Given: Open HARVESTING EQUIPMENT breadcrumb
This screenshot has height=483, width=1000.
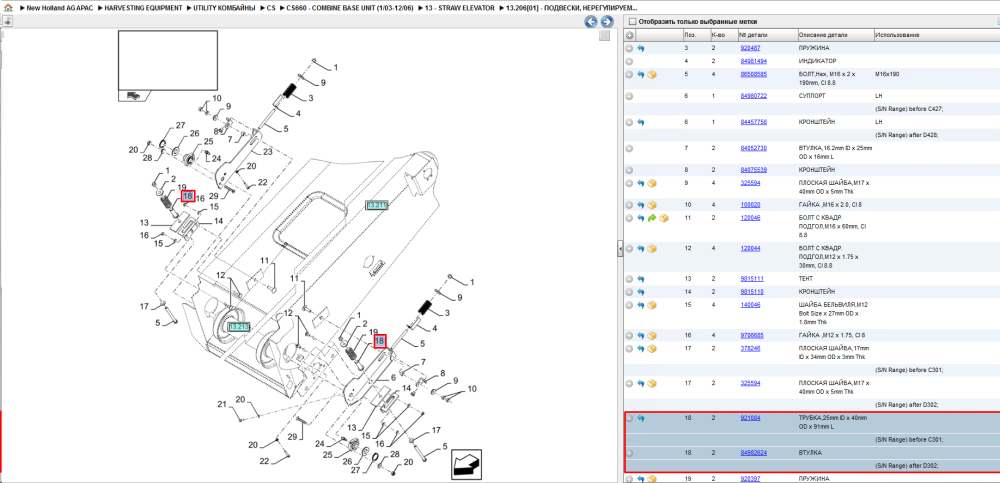Looking at the screenshot, I should [x=143, y=8].
